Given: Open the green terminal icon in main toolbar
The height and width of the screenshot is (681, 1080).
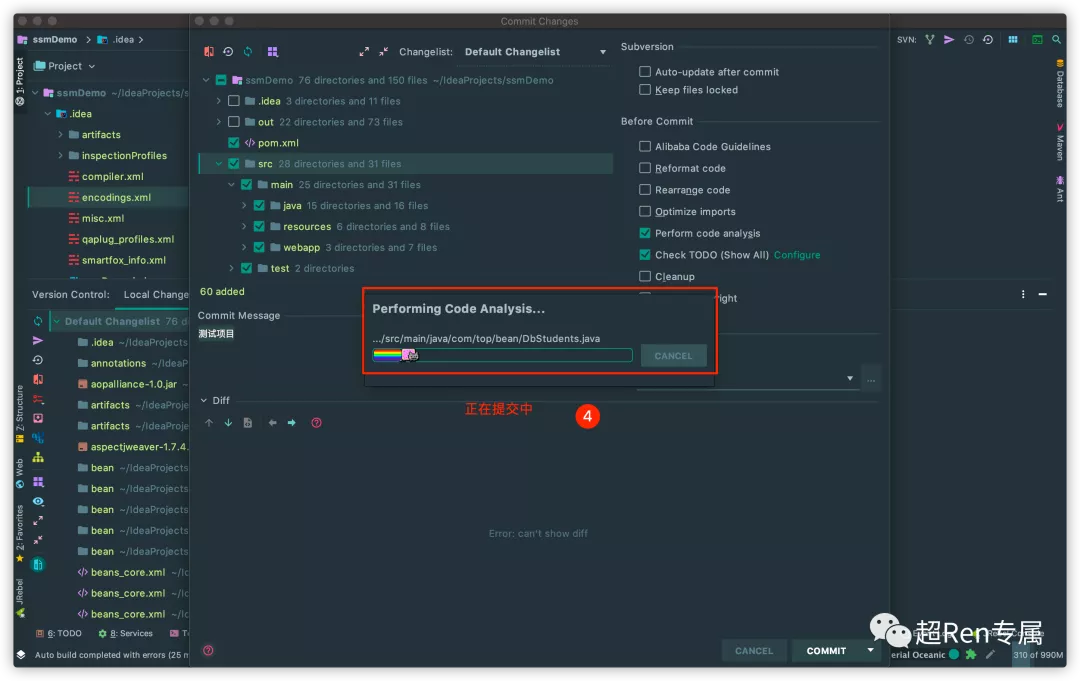Looking at the screenshot, I should (1037, 39).
